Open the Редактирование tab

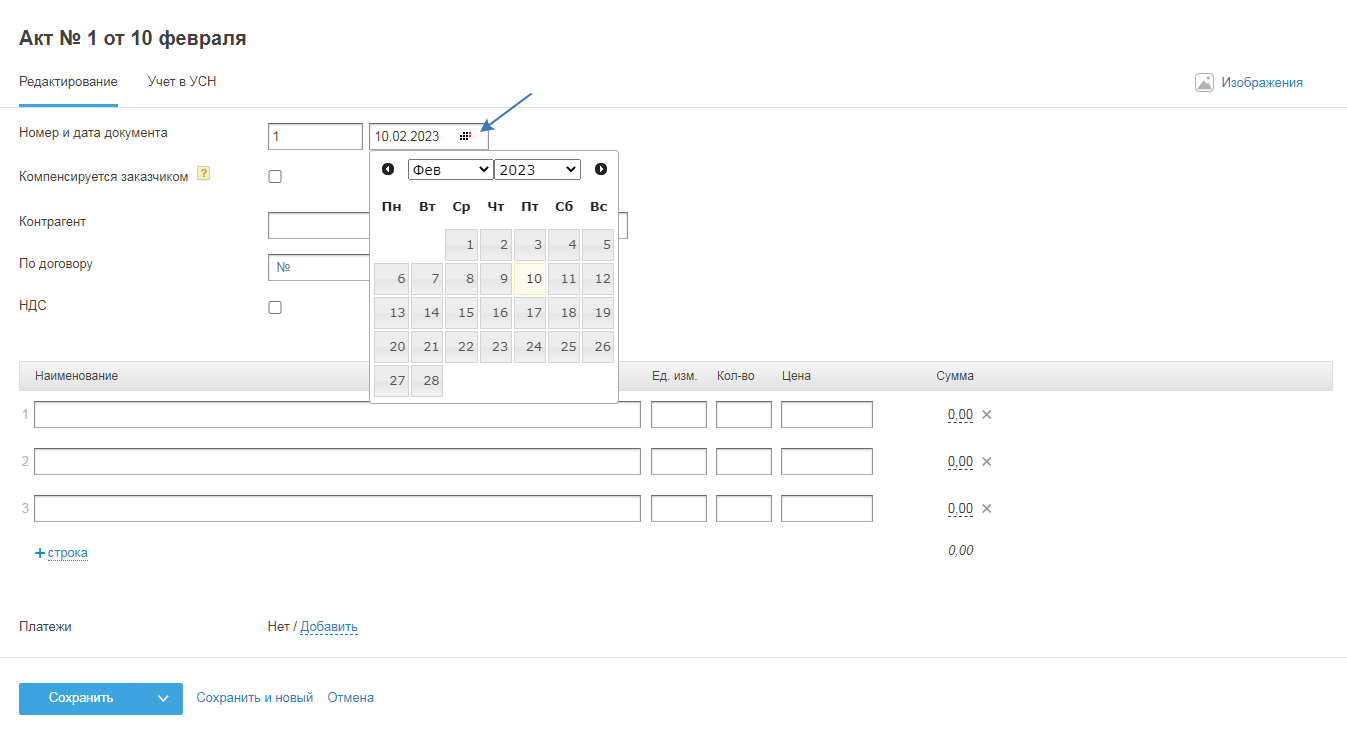point(68,82)
